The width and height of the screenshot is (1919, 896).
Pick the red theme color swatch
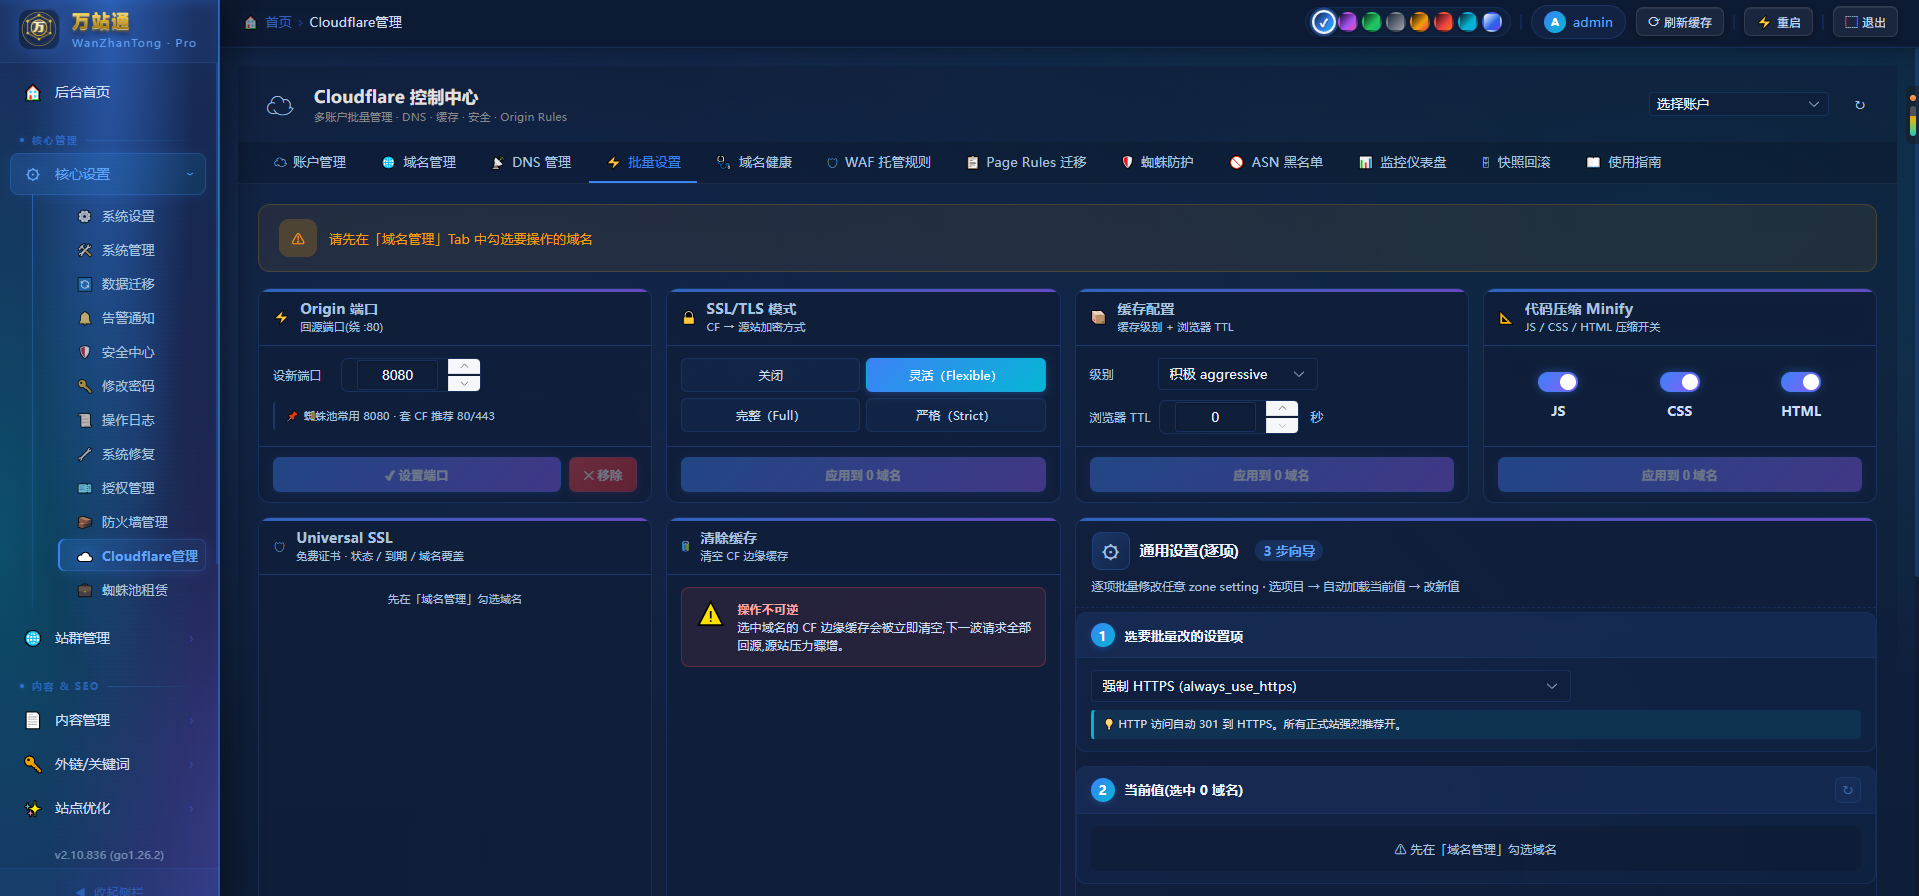coord(1444,22)
